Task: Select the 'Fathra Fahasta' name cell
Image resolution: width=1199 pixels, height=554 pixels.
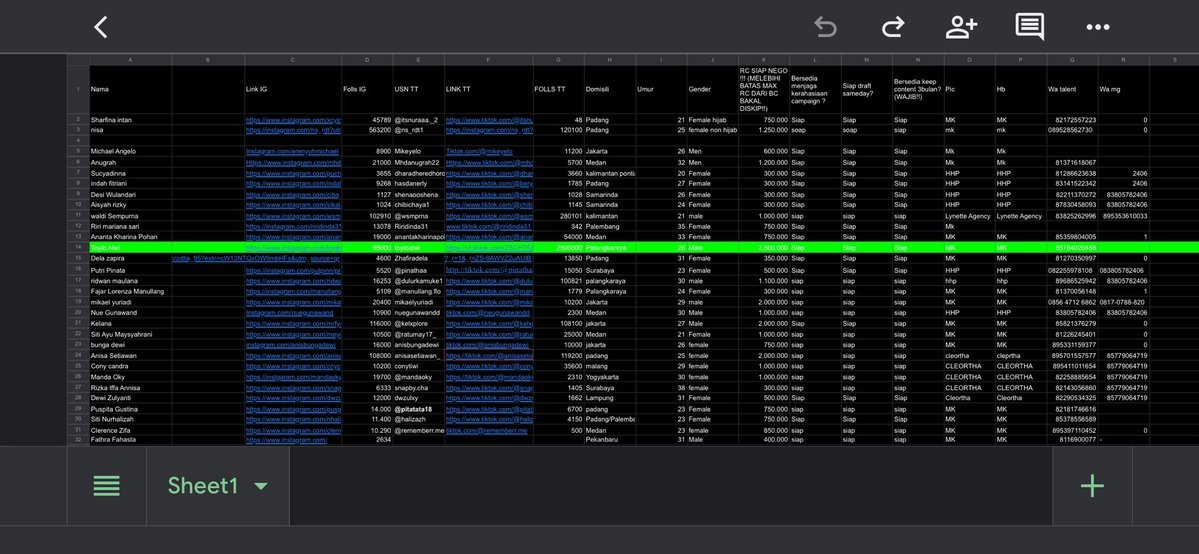Action: pos(130,440)
